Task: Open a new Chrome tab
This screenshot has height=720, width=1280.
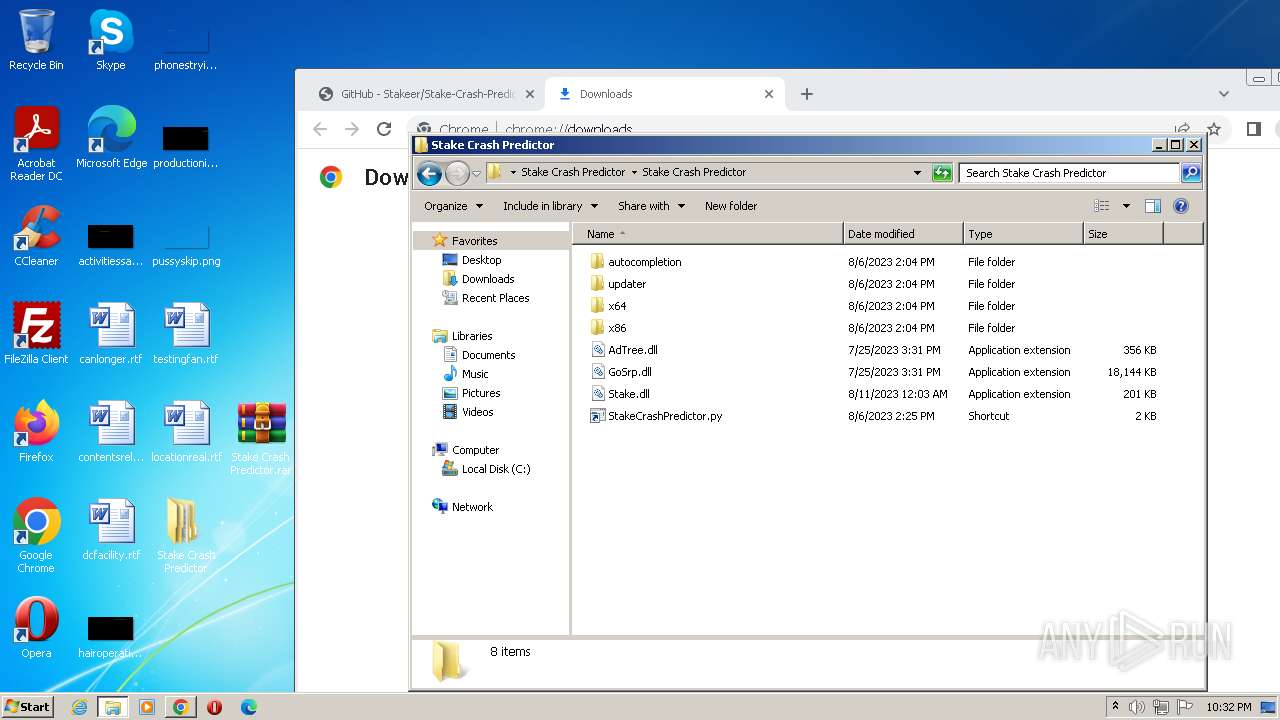Action: (807, 94)
